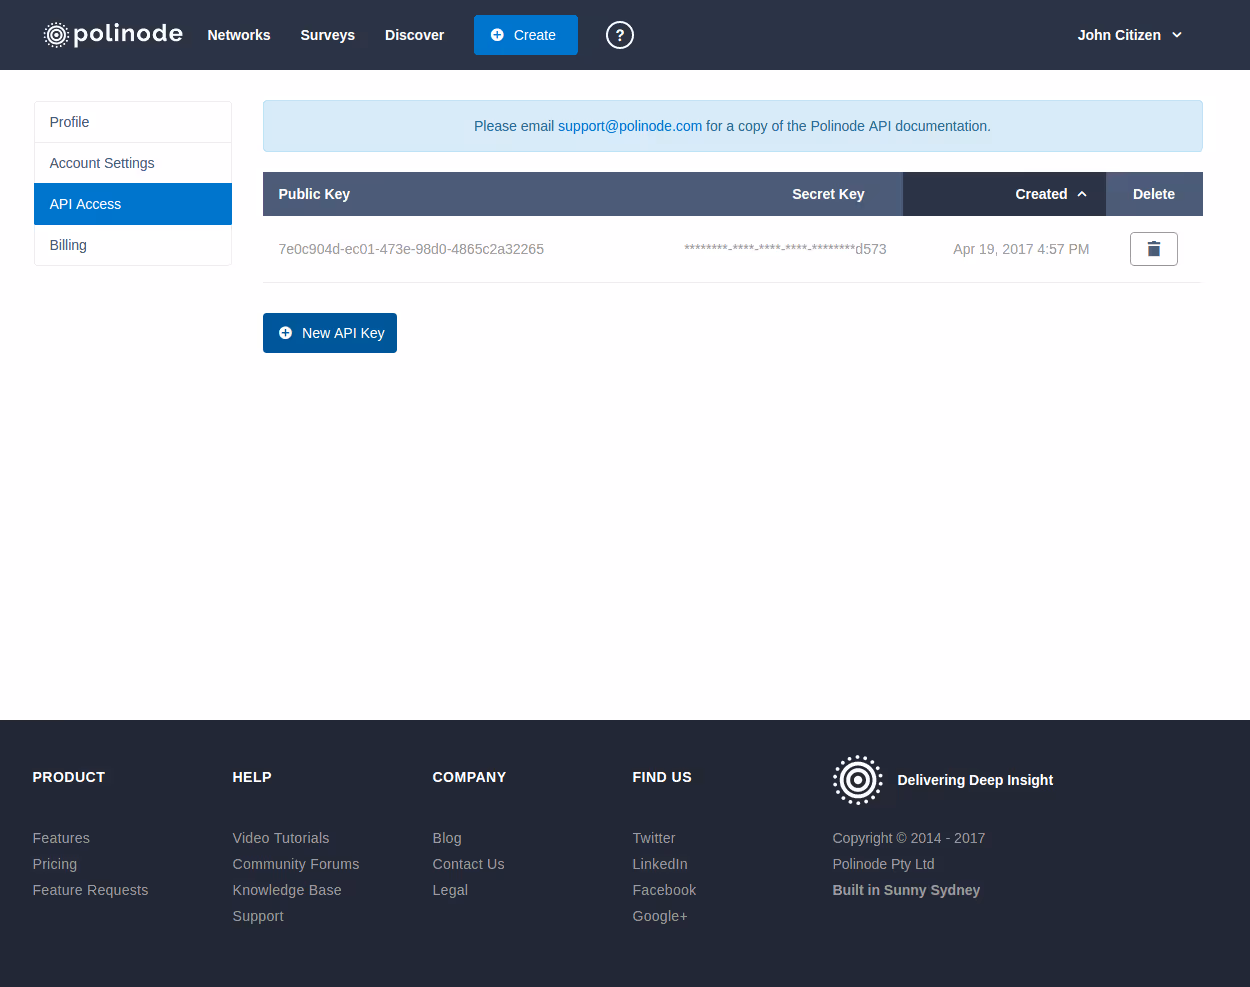
Task: Select the Account Settings sidebar tab
Action: click(x=133, y=163)
